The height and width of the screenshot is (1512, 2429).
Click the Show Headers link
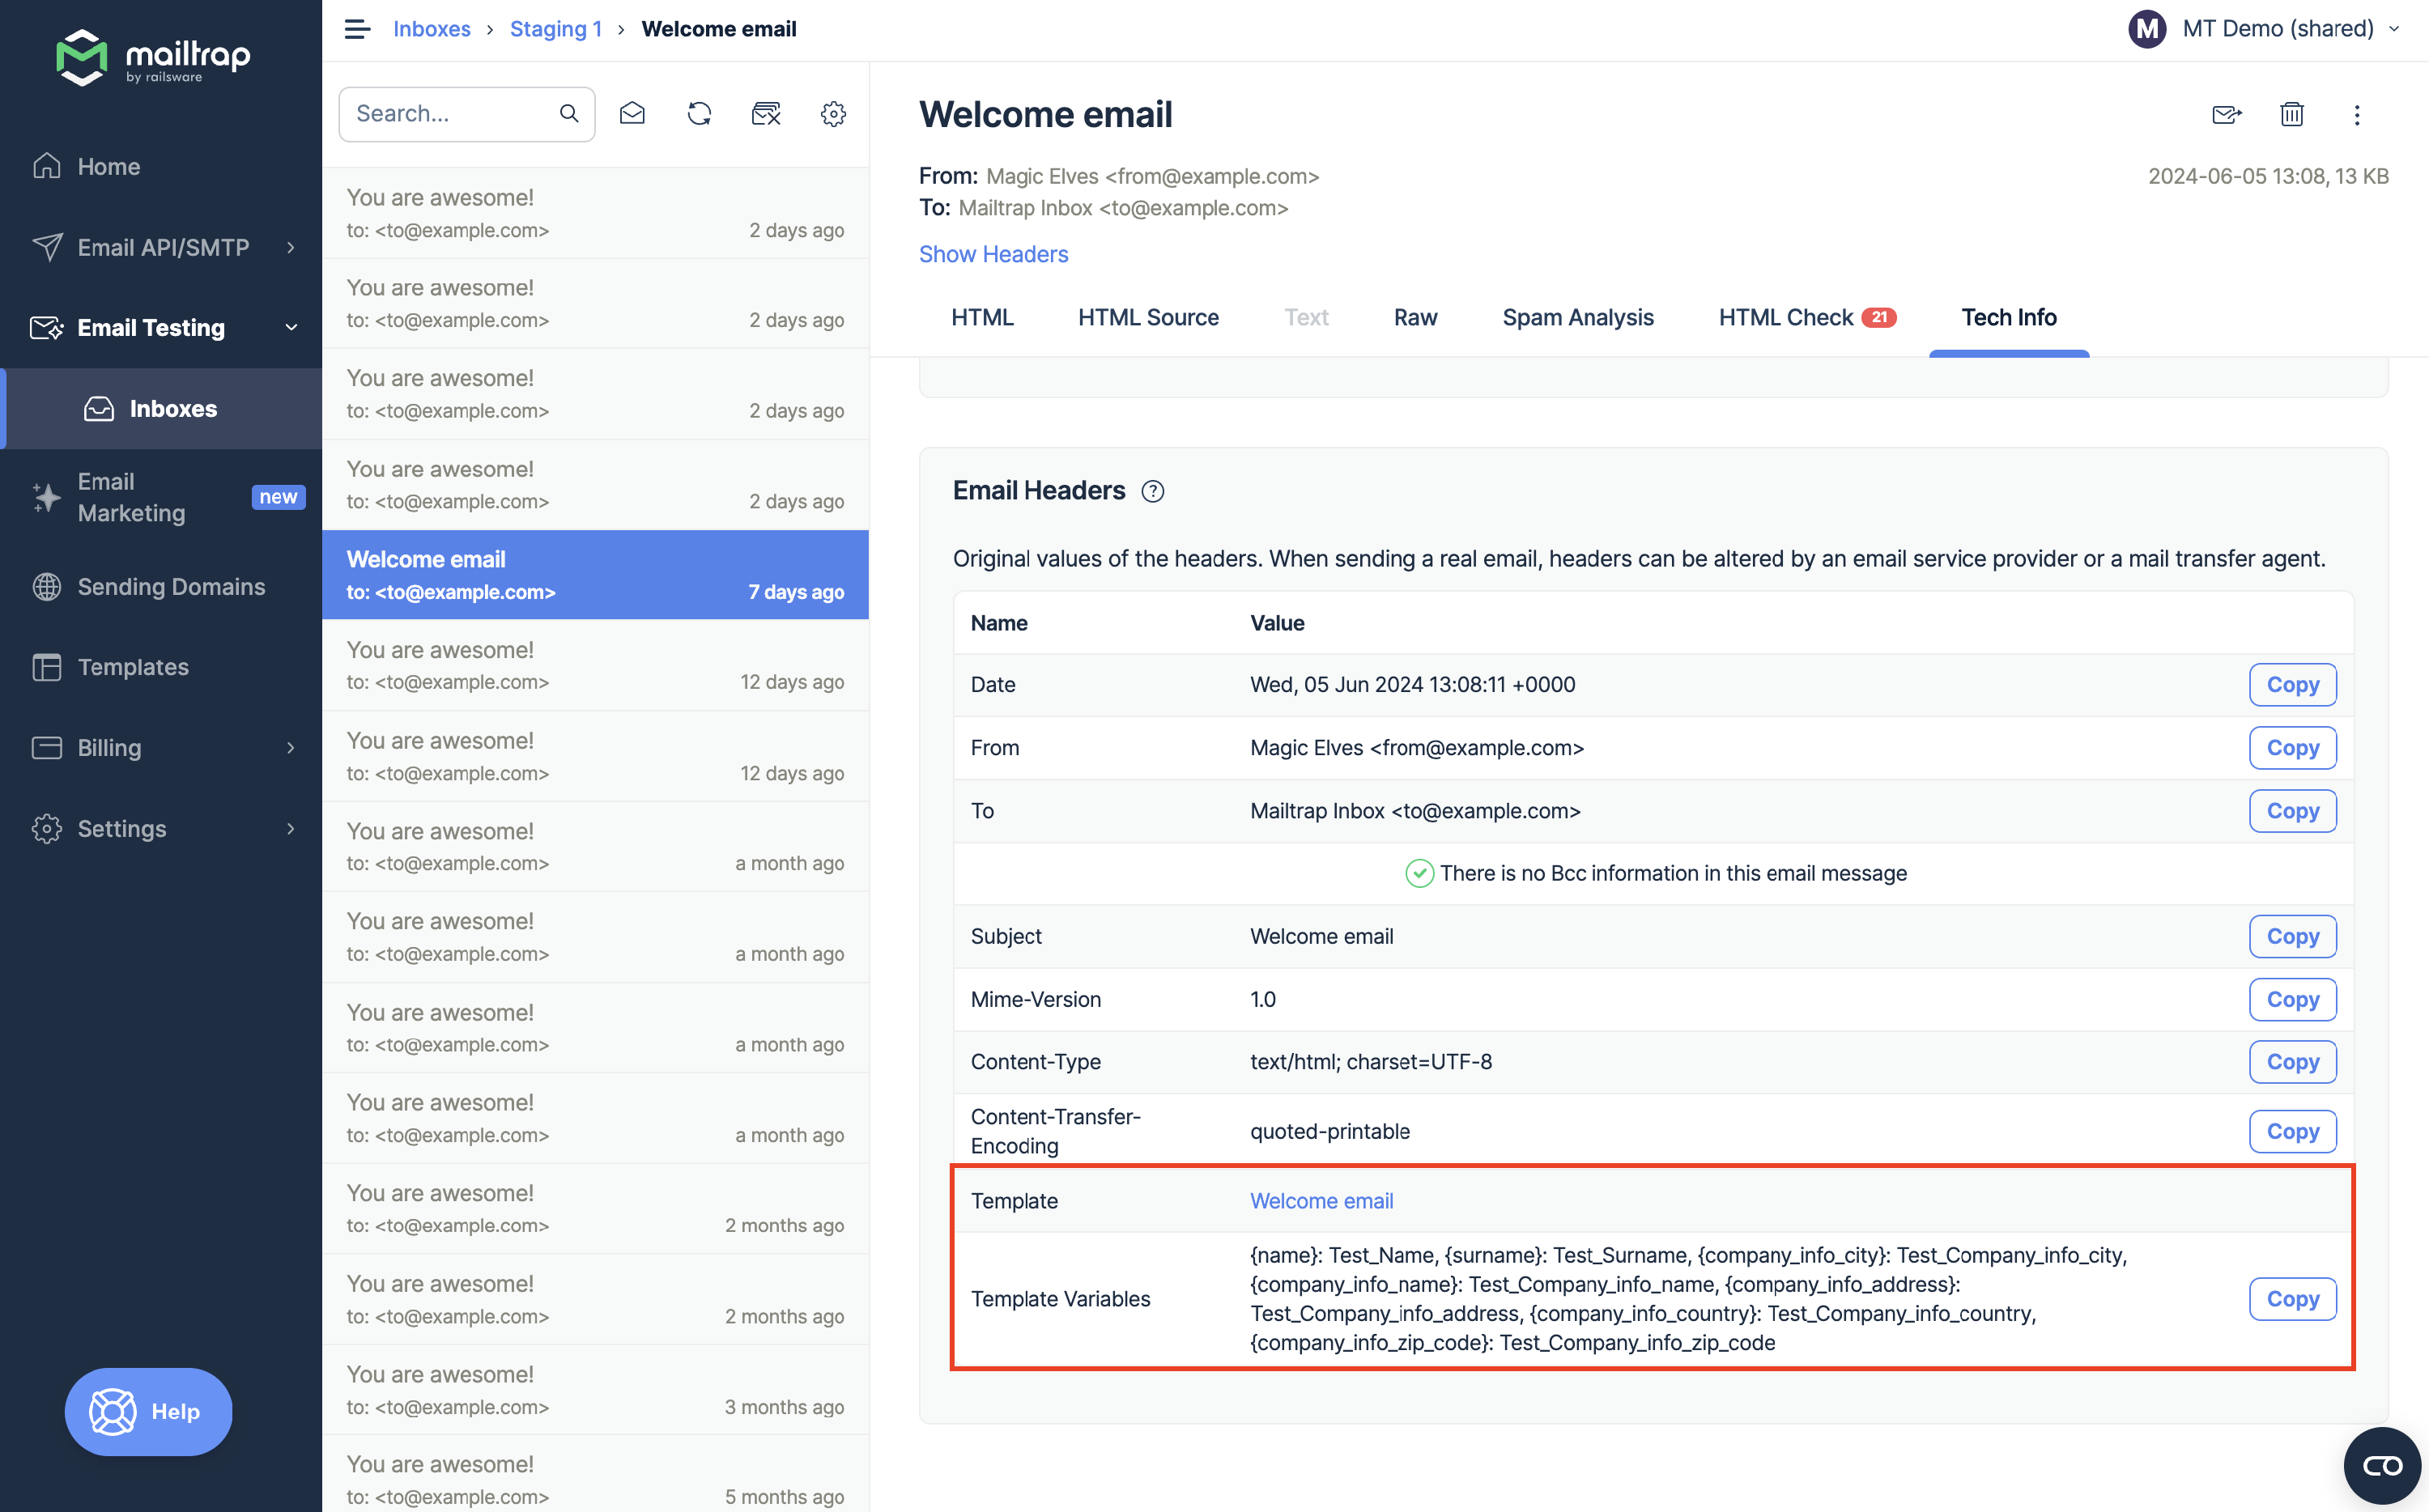993,254
